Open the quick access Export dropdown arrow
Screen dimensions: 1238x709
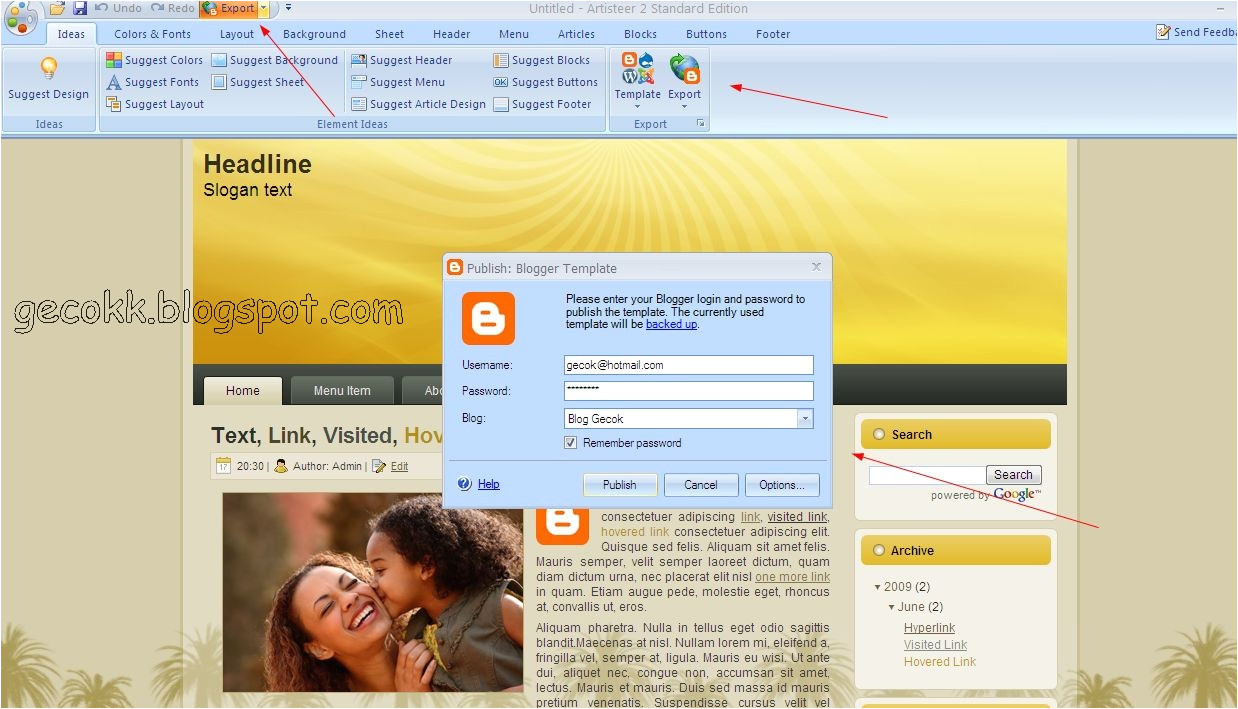264,8
